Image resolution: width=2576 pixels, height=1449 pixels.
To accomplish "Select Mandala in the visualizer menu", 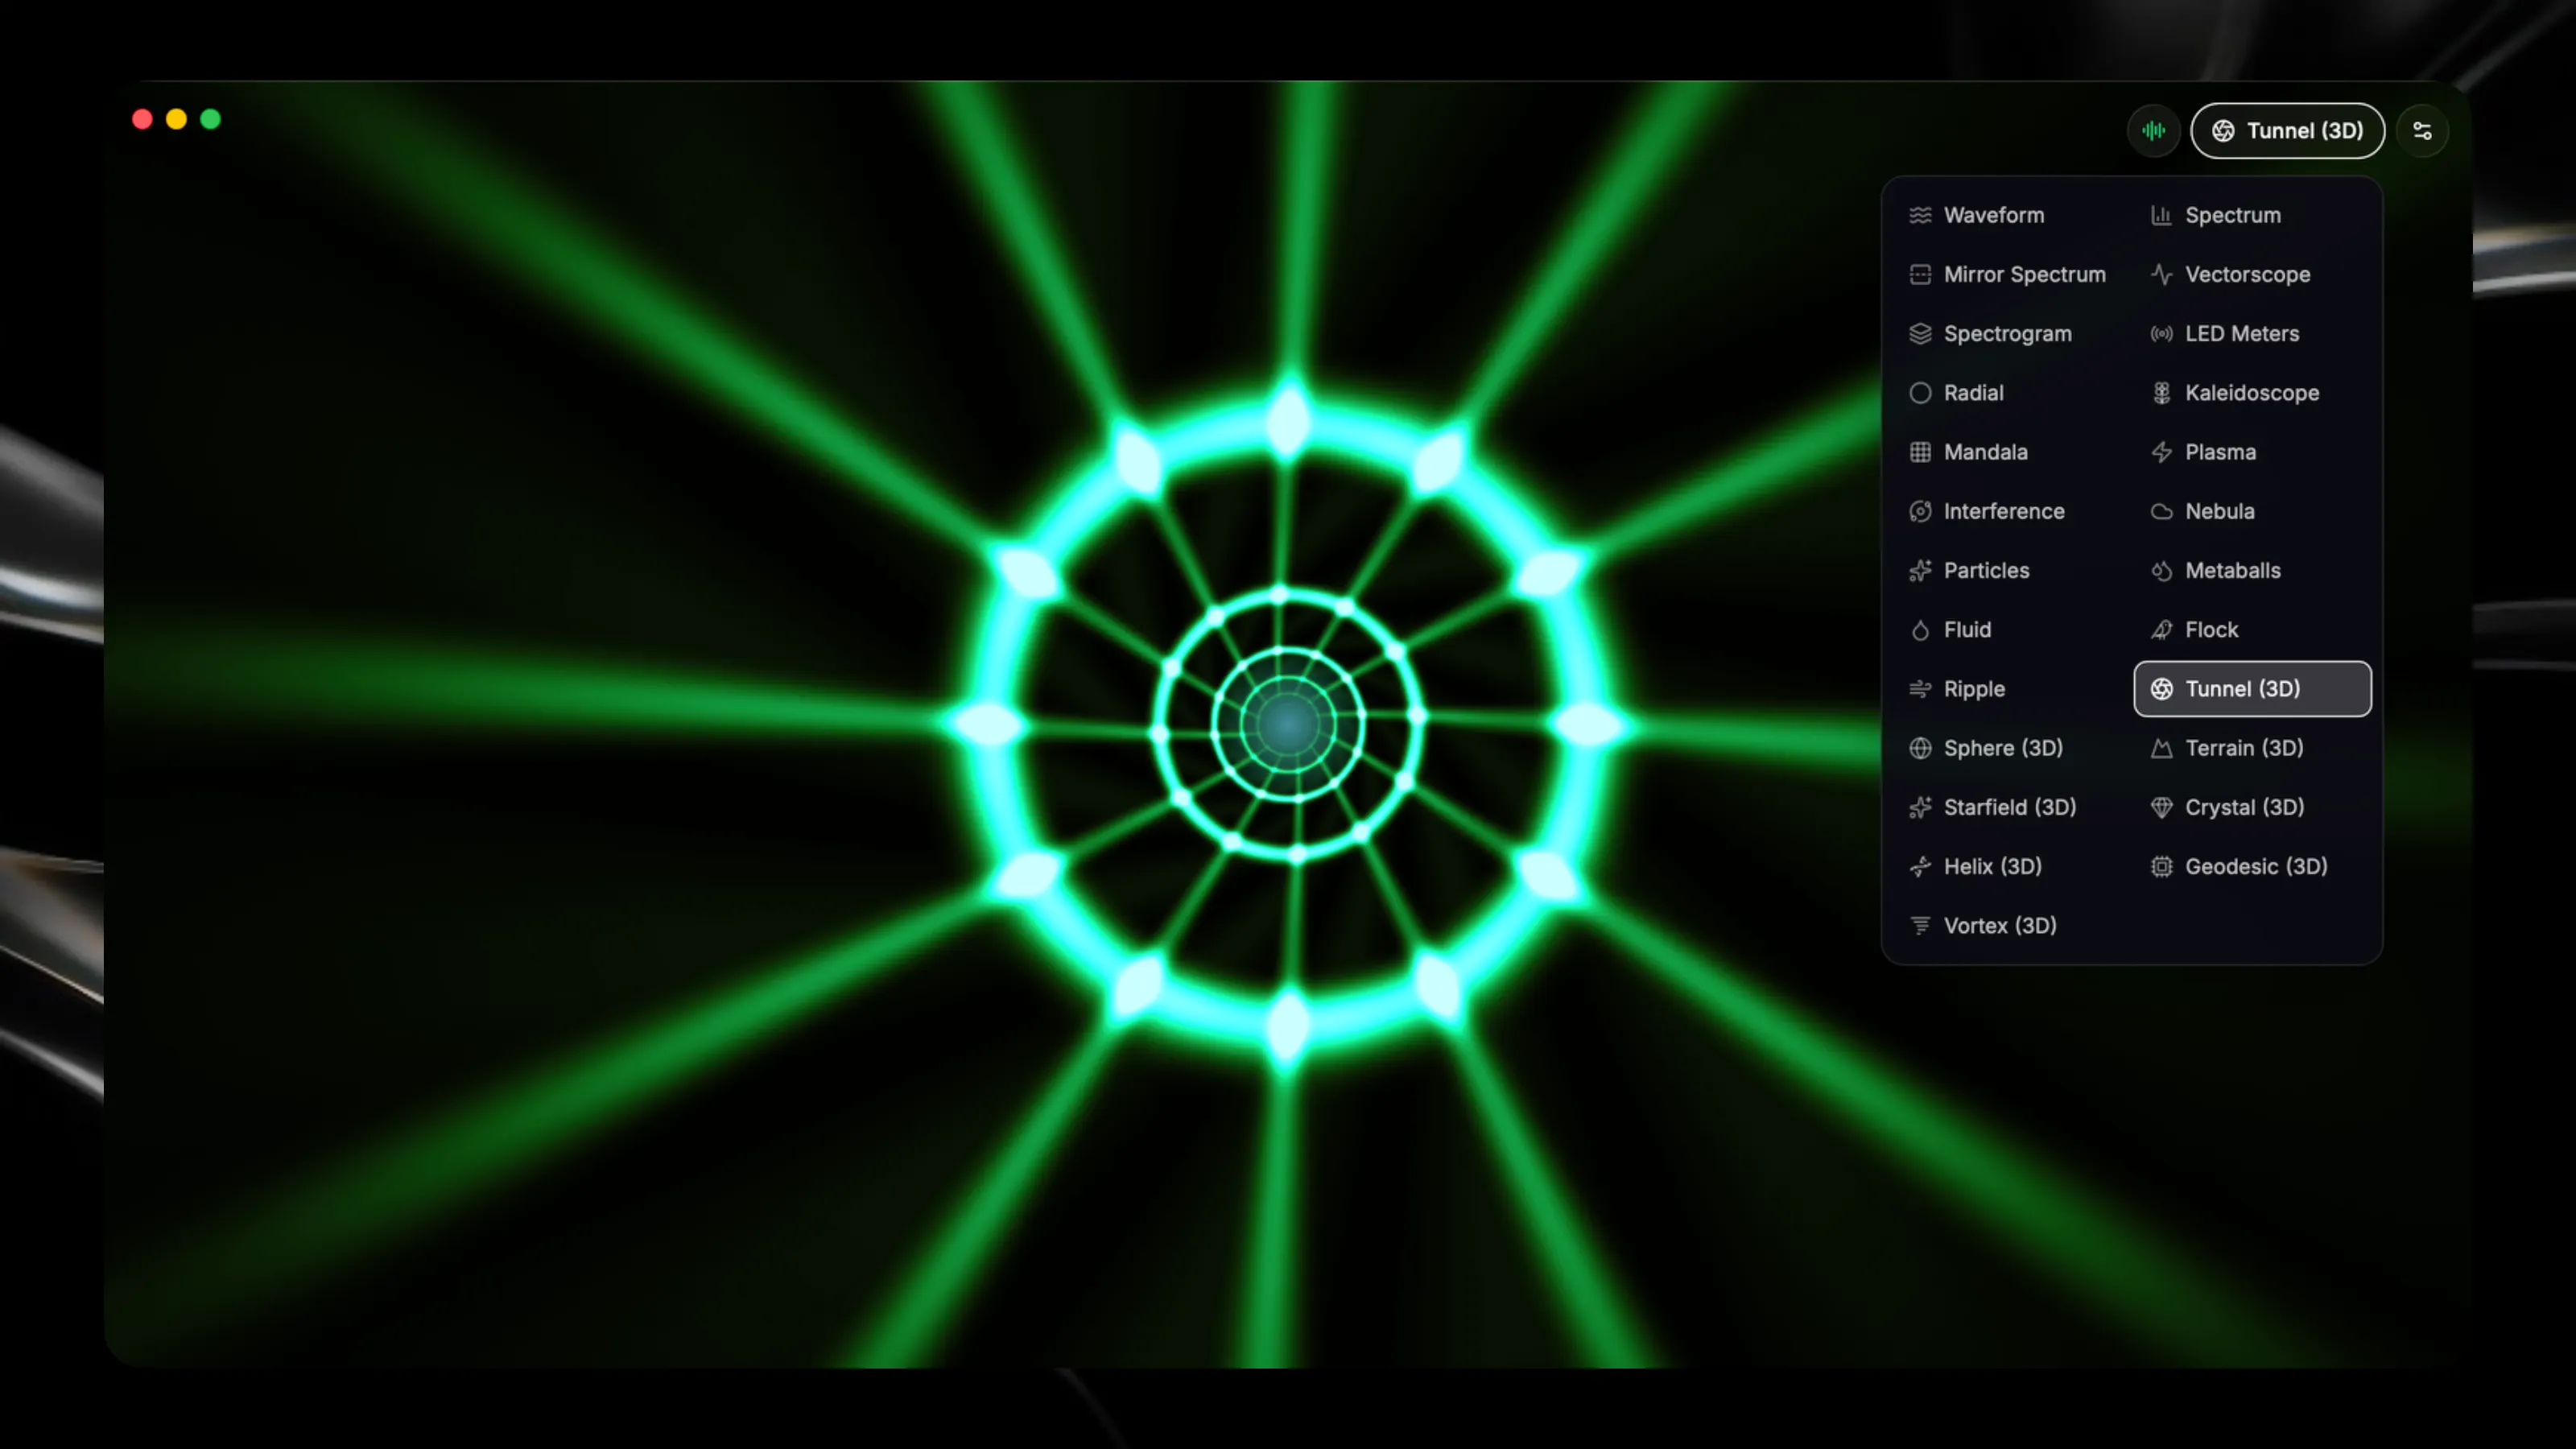I will coord(2012,452).
